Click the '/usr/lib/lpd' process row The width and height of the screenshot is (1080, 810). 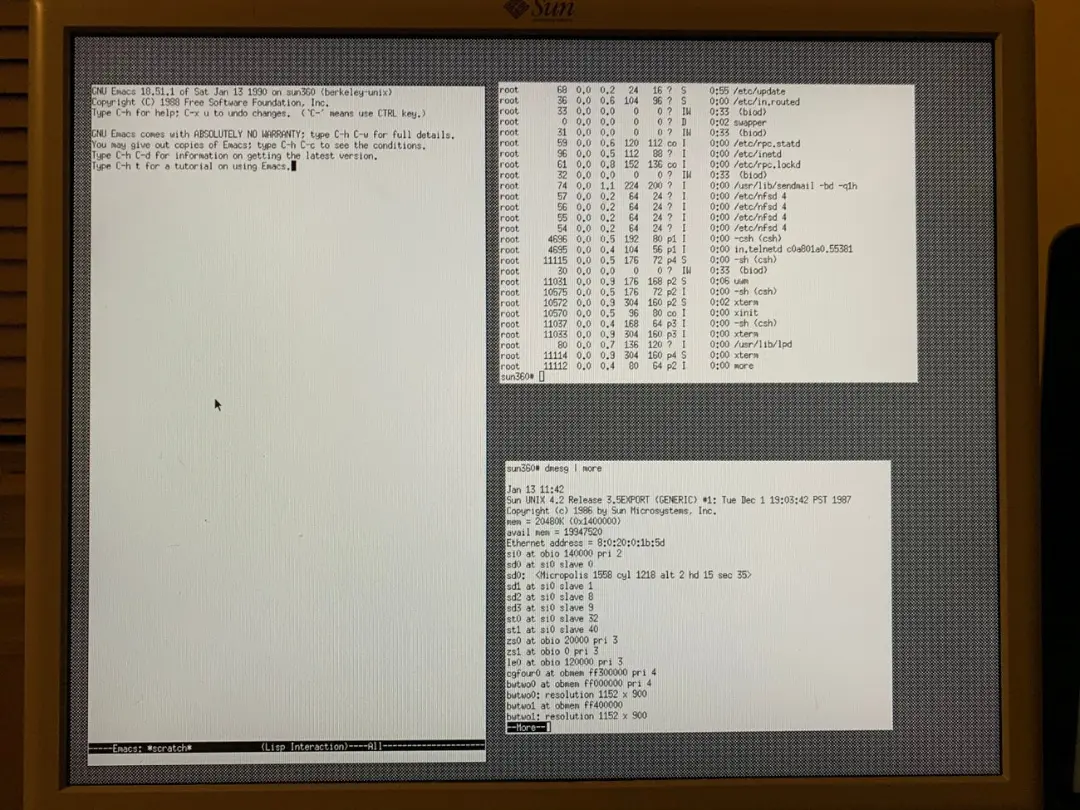646,344
